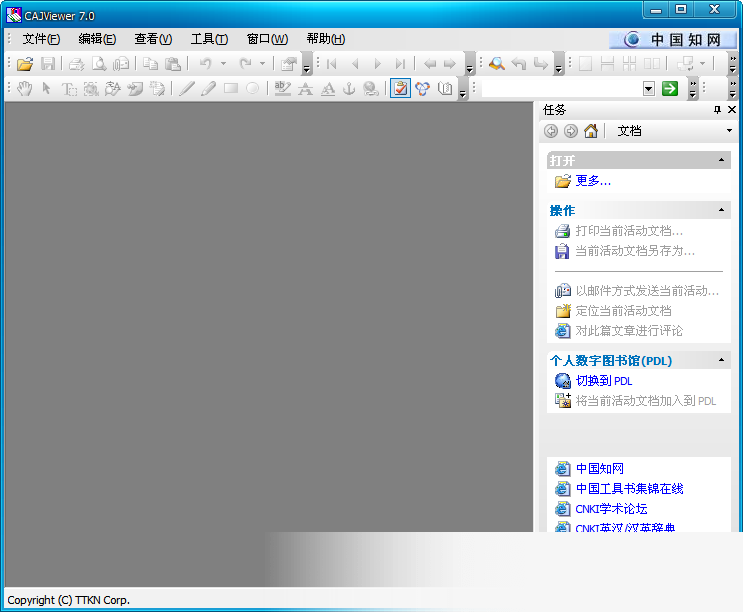The image size is (743, 612).
Task: Select the Hand pan tool
Action: pyautogui.click(x=25, y=89)
